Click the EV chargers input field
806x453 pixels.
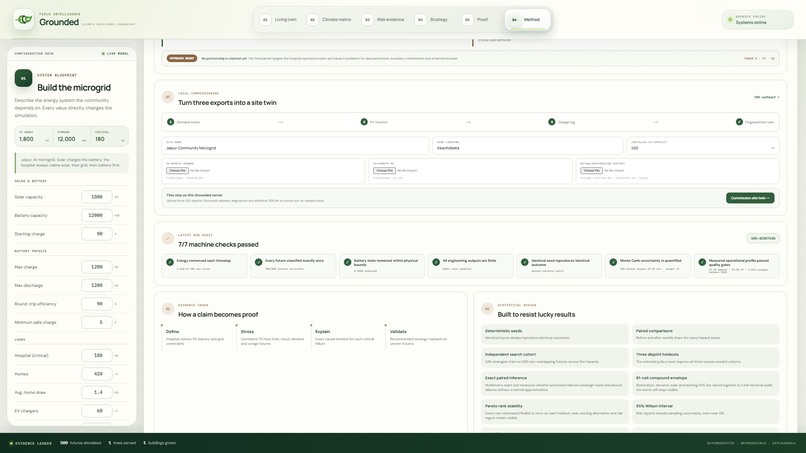(x=97, y=411)
